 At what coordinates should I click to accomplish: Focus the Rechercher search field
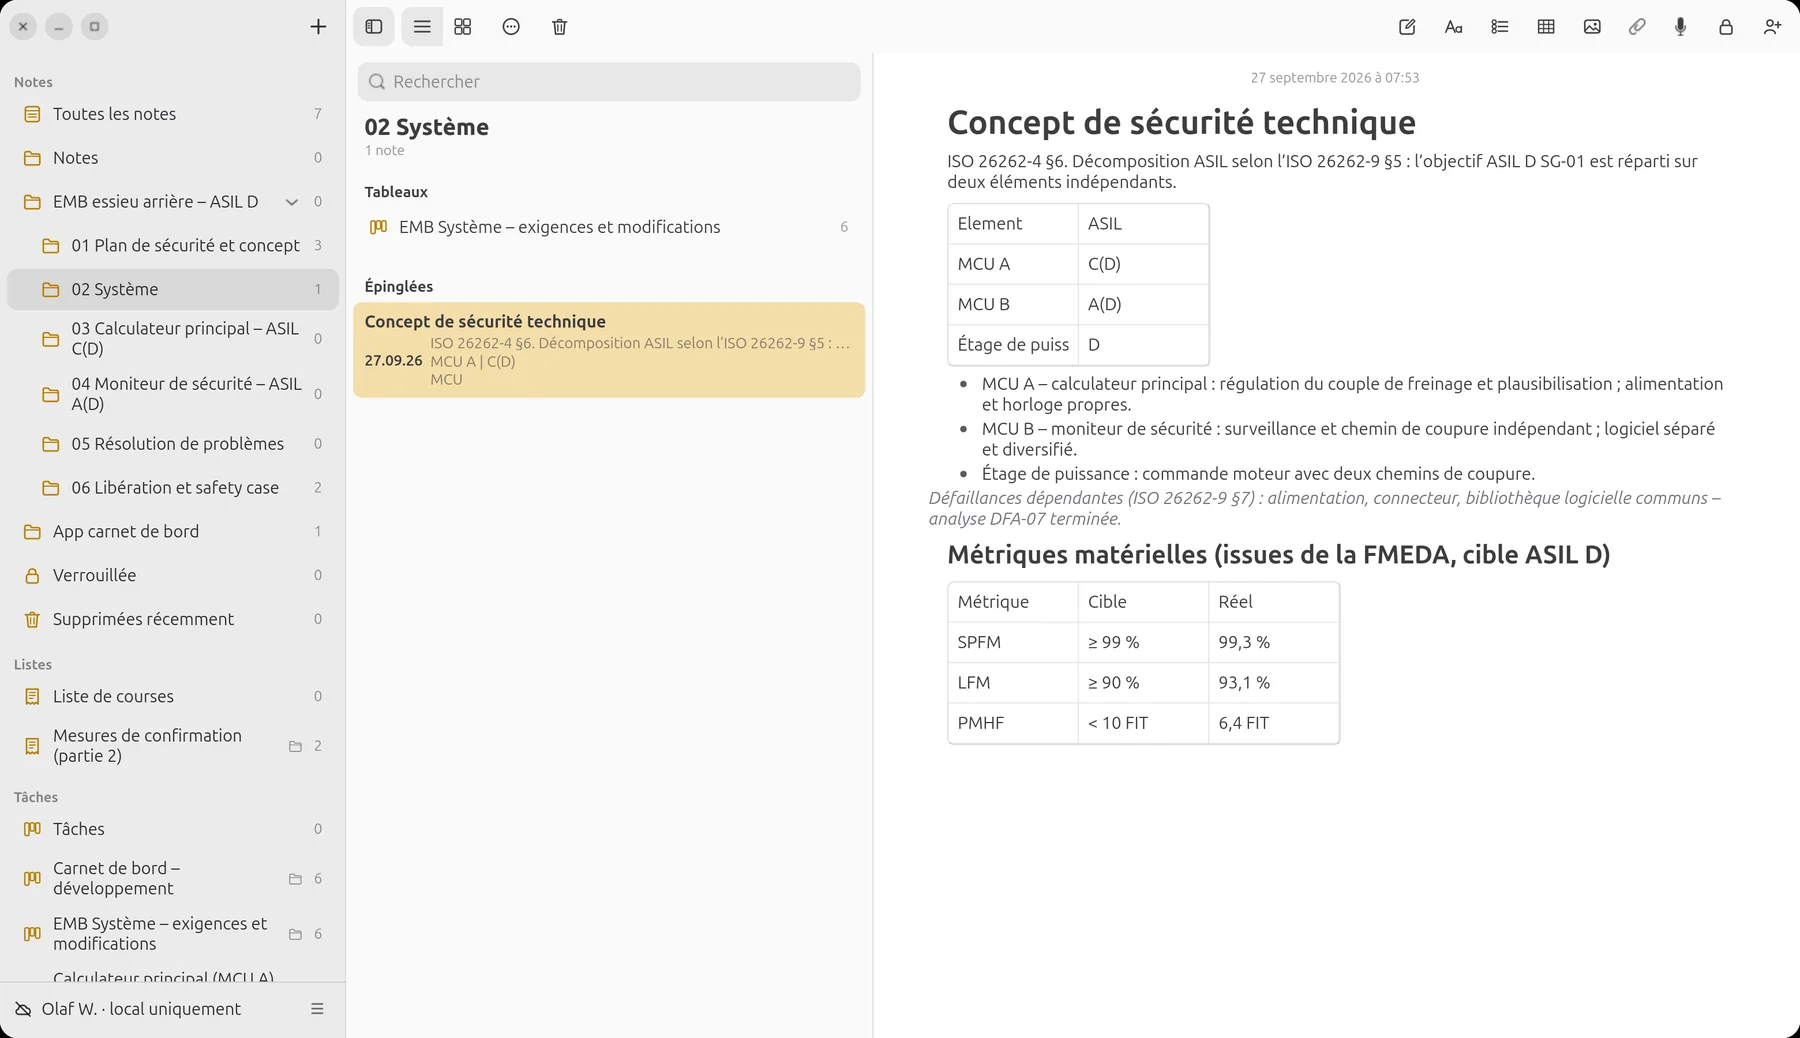coord(609,82)
